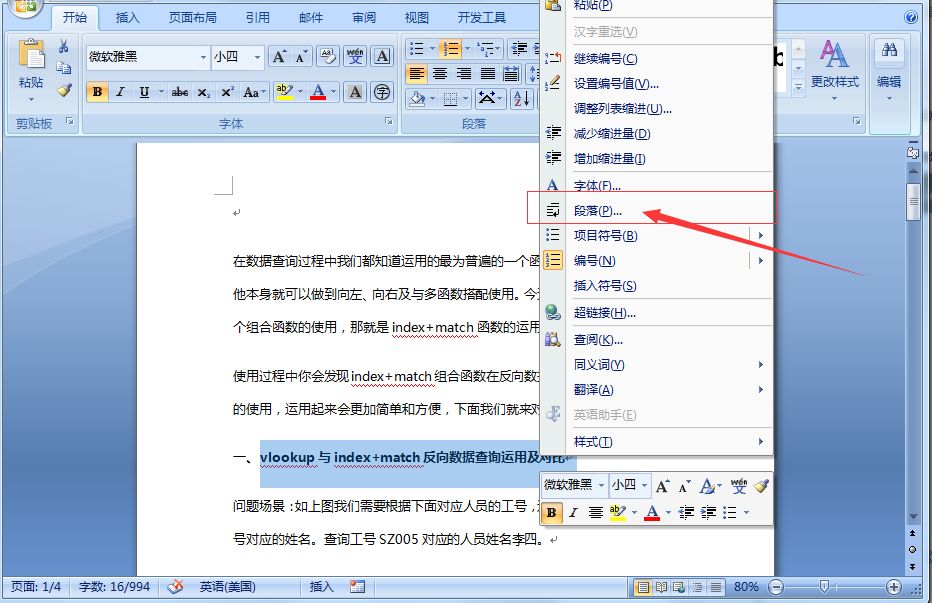Toggle left alignment in the ribbon

pyautogui.click(x=417, y=74)
